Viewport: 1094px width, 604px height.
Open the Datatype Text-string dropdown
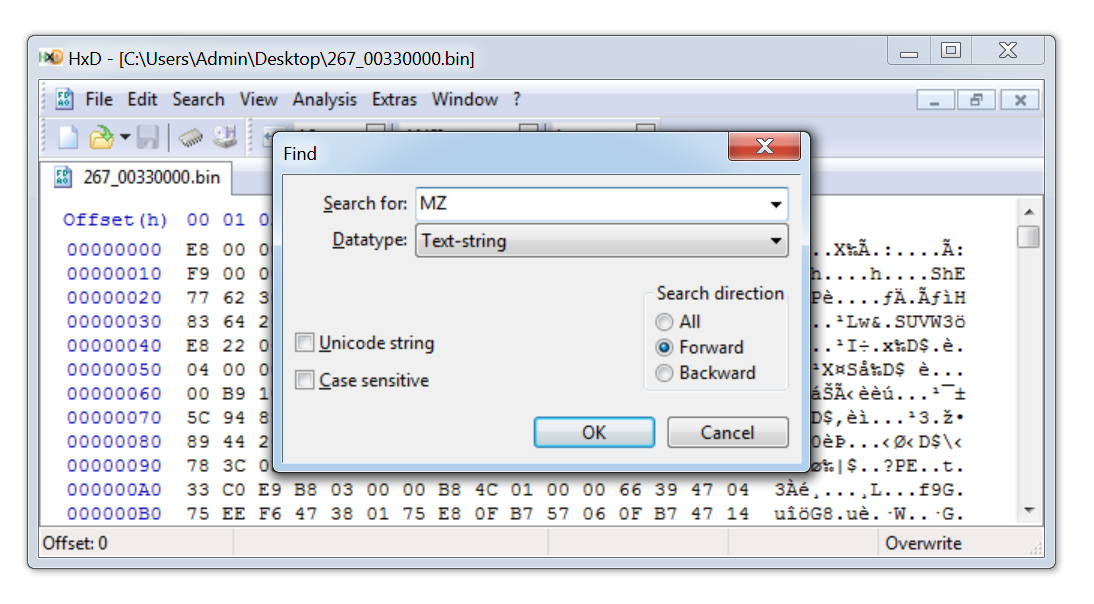775,241
